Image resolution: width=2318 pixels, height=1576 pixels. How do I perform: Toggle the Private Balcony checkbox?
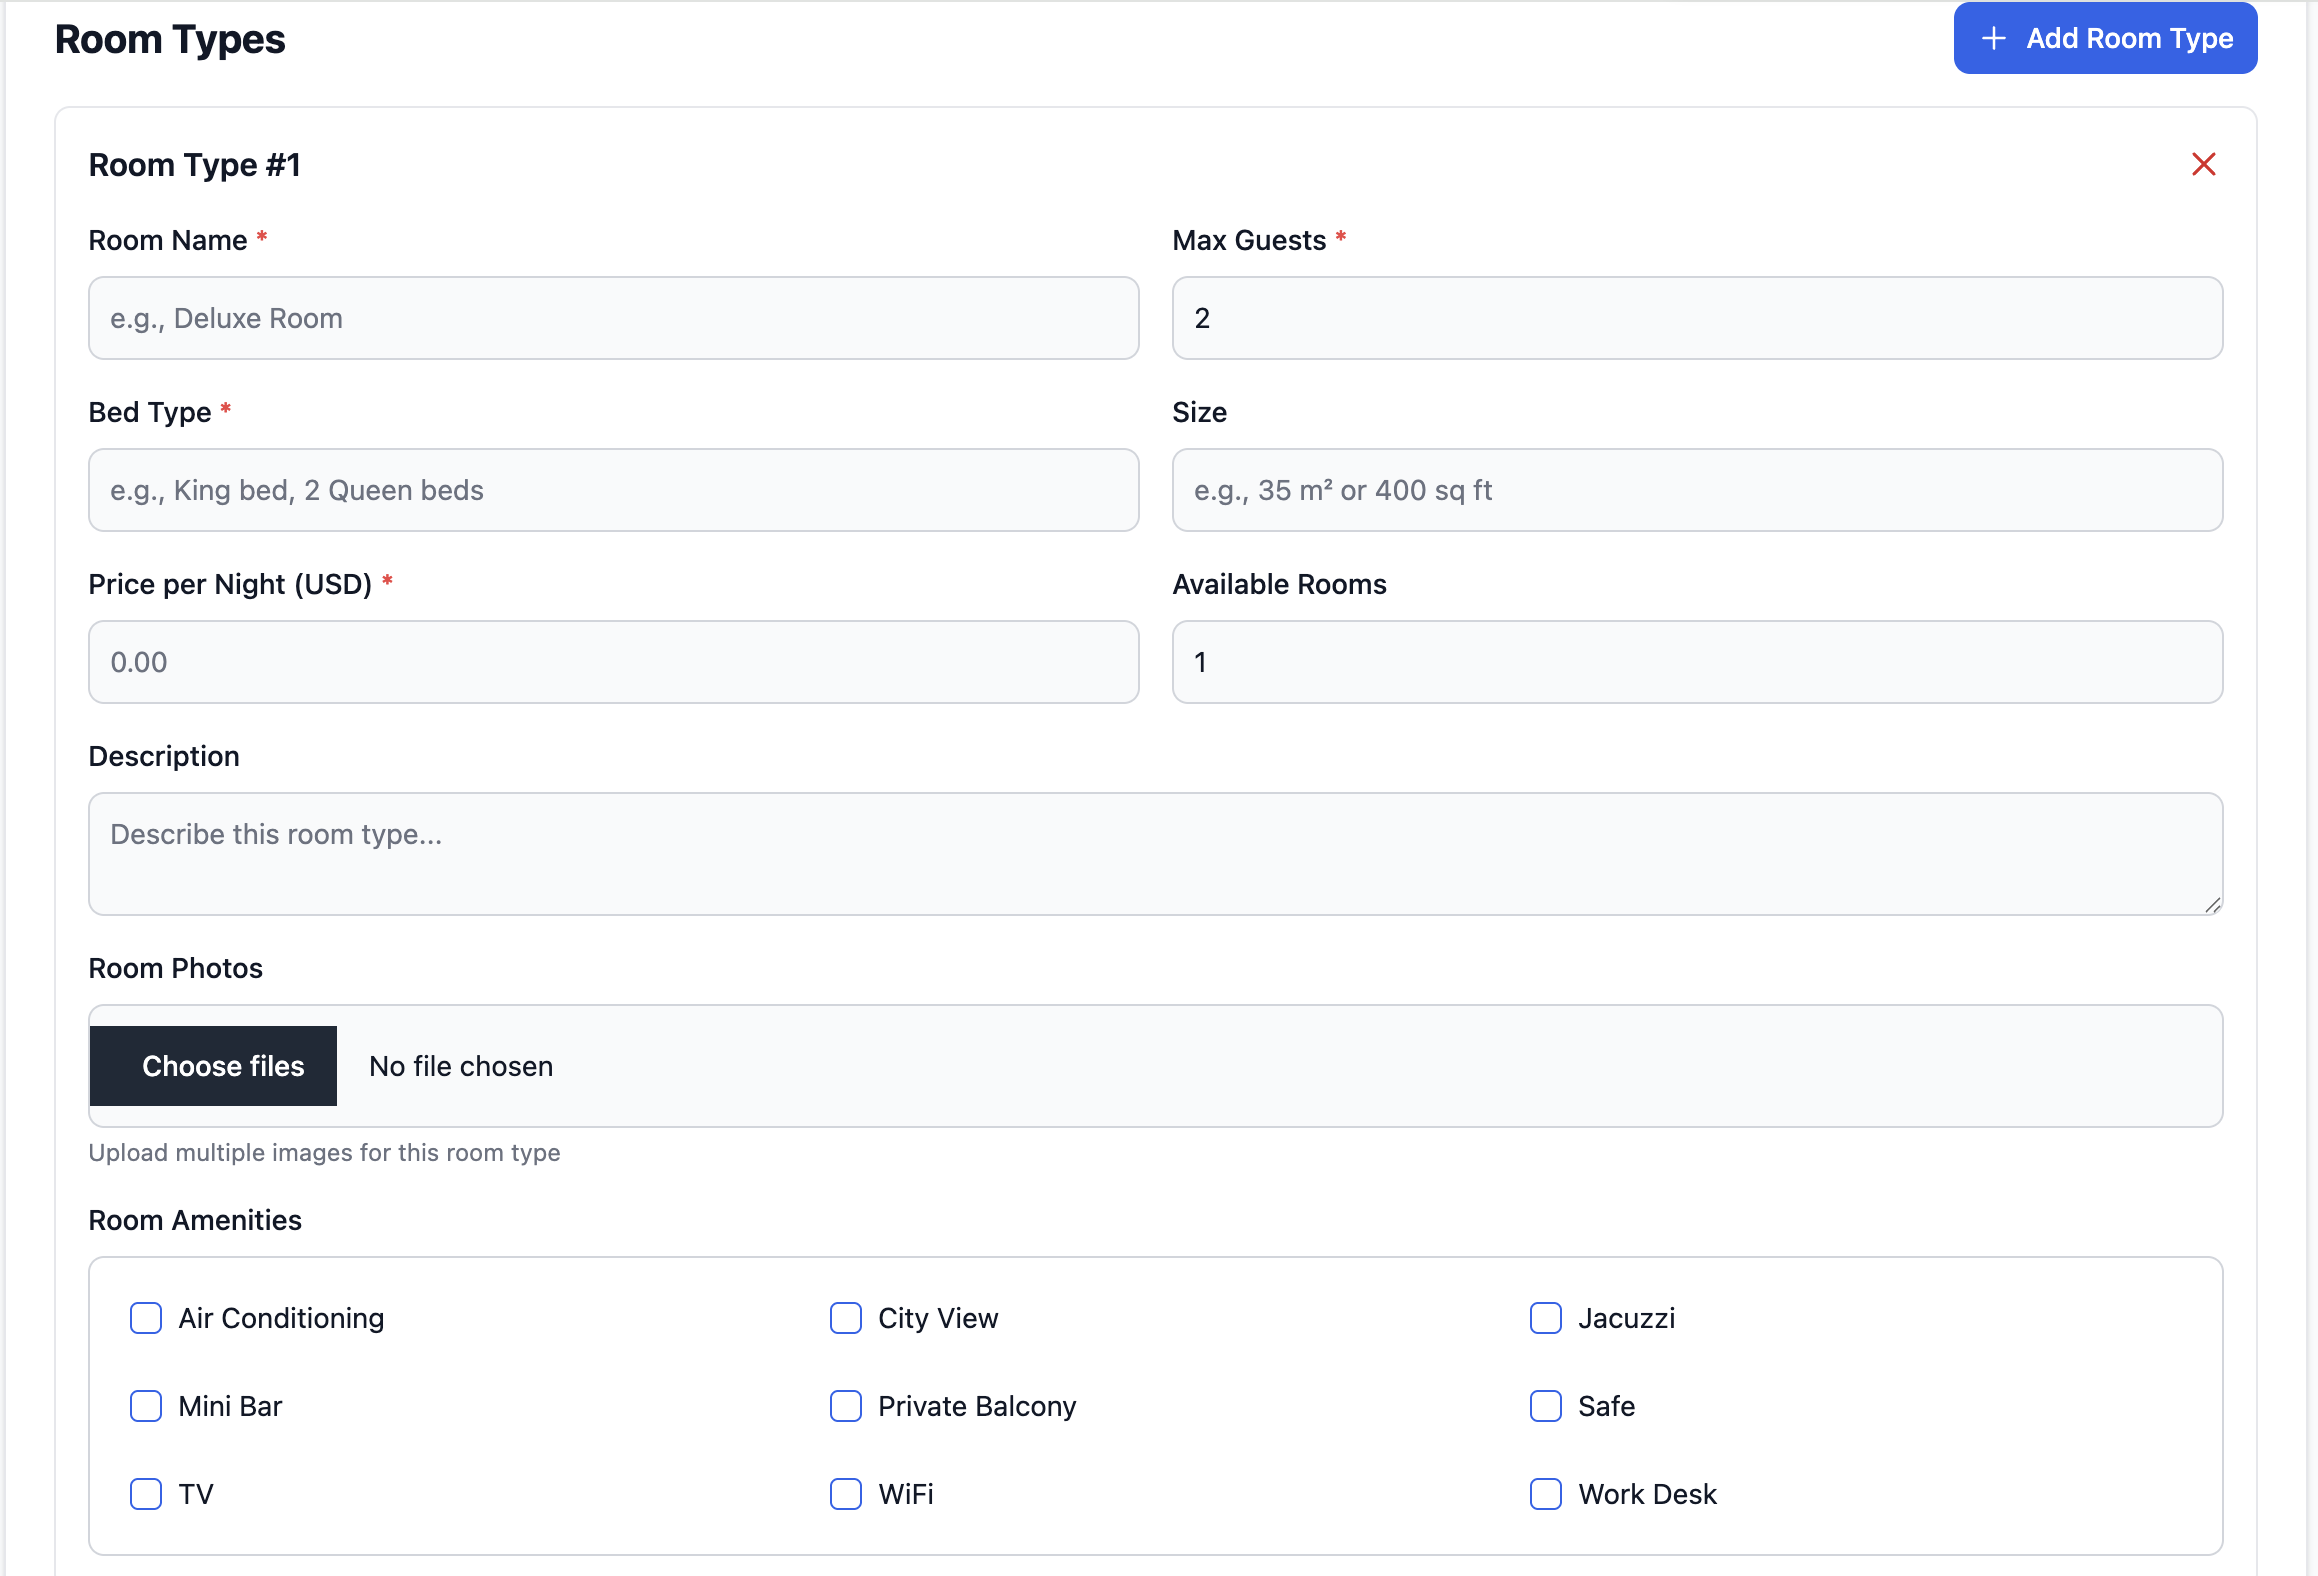point(846,1406)
